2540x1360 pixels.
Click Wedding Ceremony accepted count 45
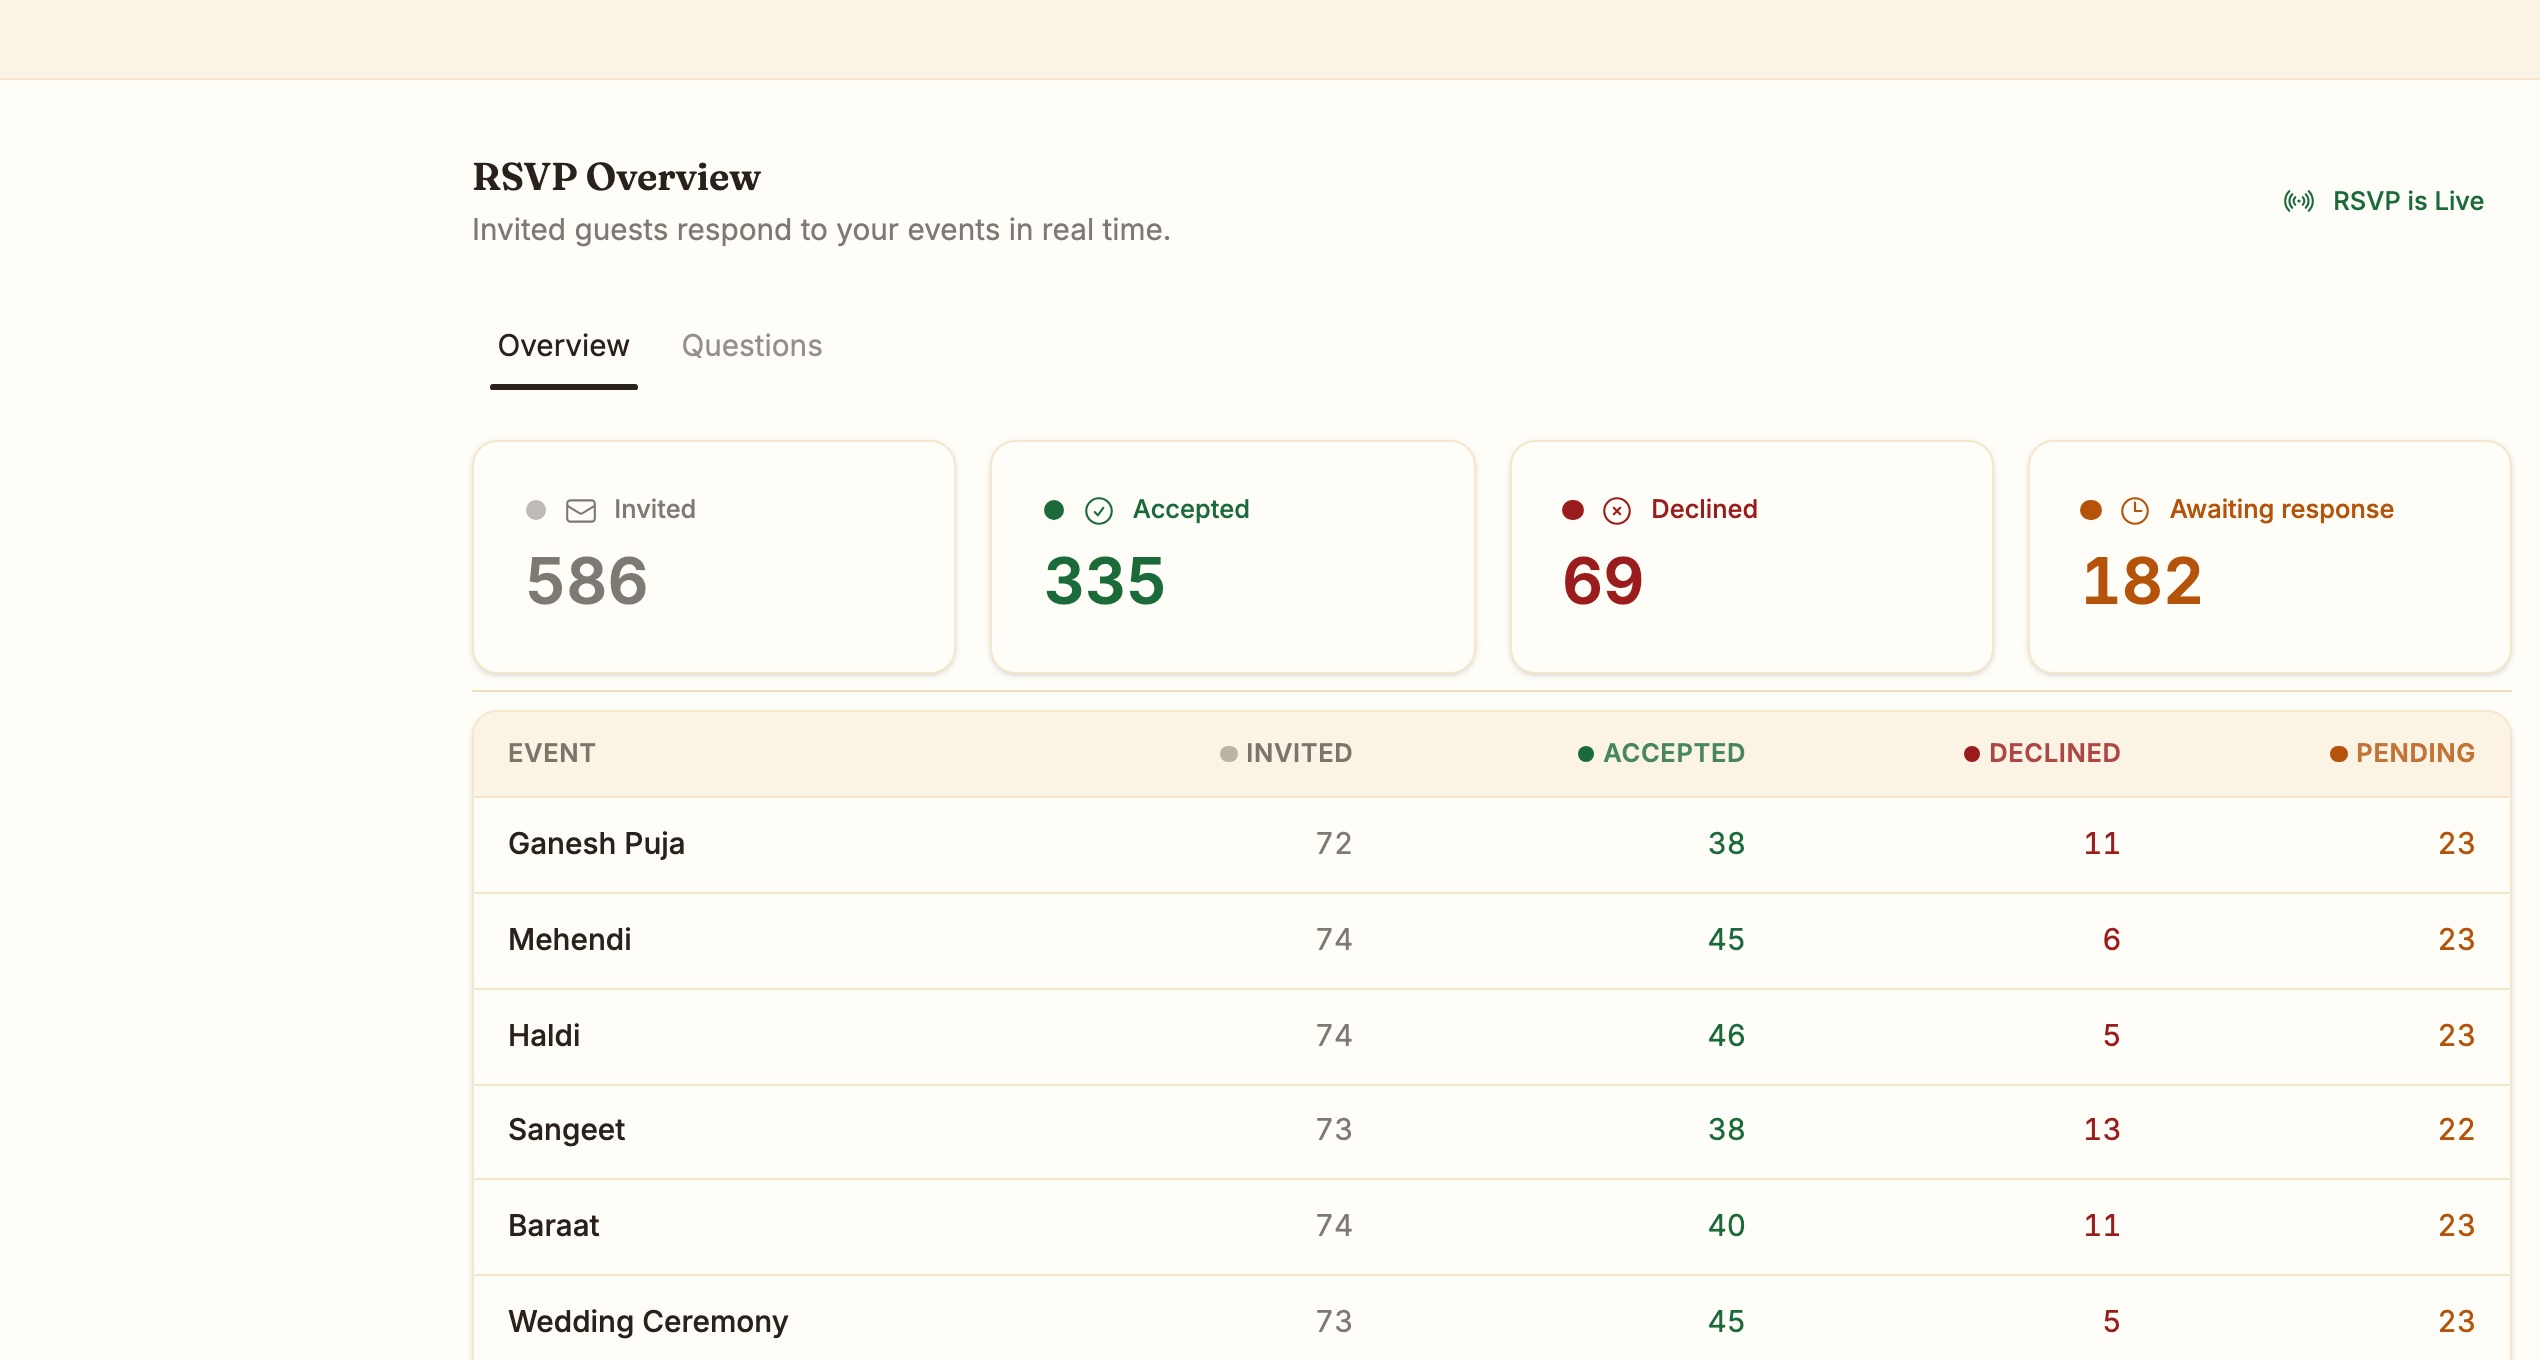click(1727, 1322)
